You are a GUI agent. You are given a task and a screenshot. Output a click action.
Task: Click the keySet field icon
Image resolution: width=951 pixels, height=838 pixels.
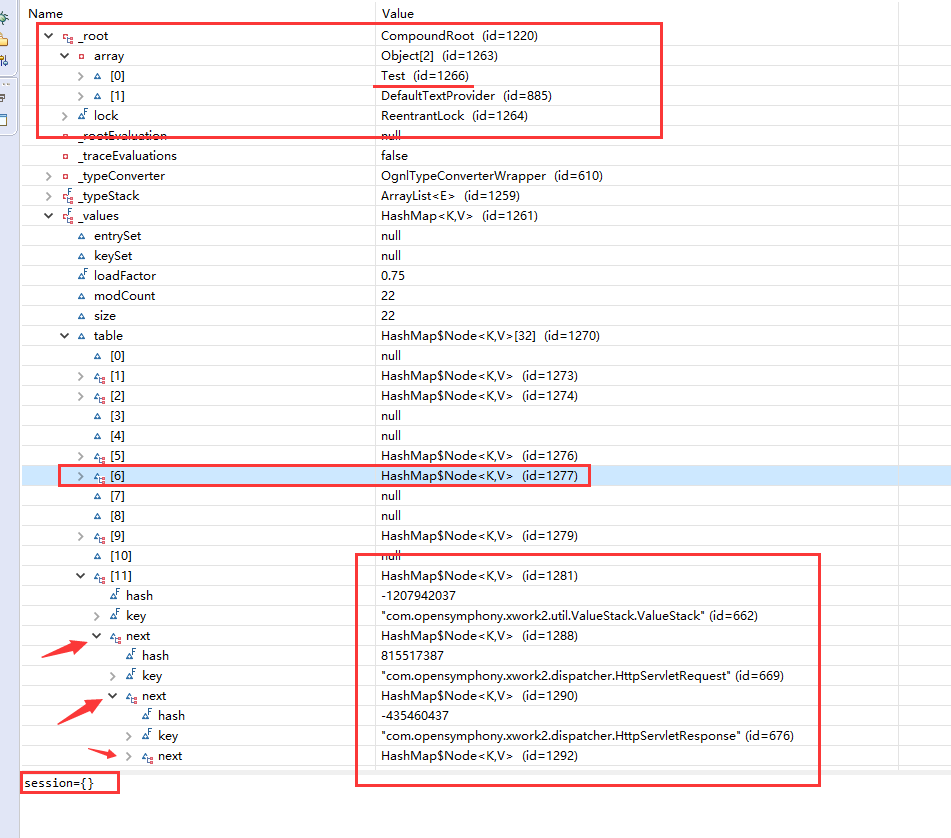[x=81, y=256]
